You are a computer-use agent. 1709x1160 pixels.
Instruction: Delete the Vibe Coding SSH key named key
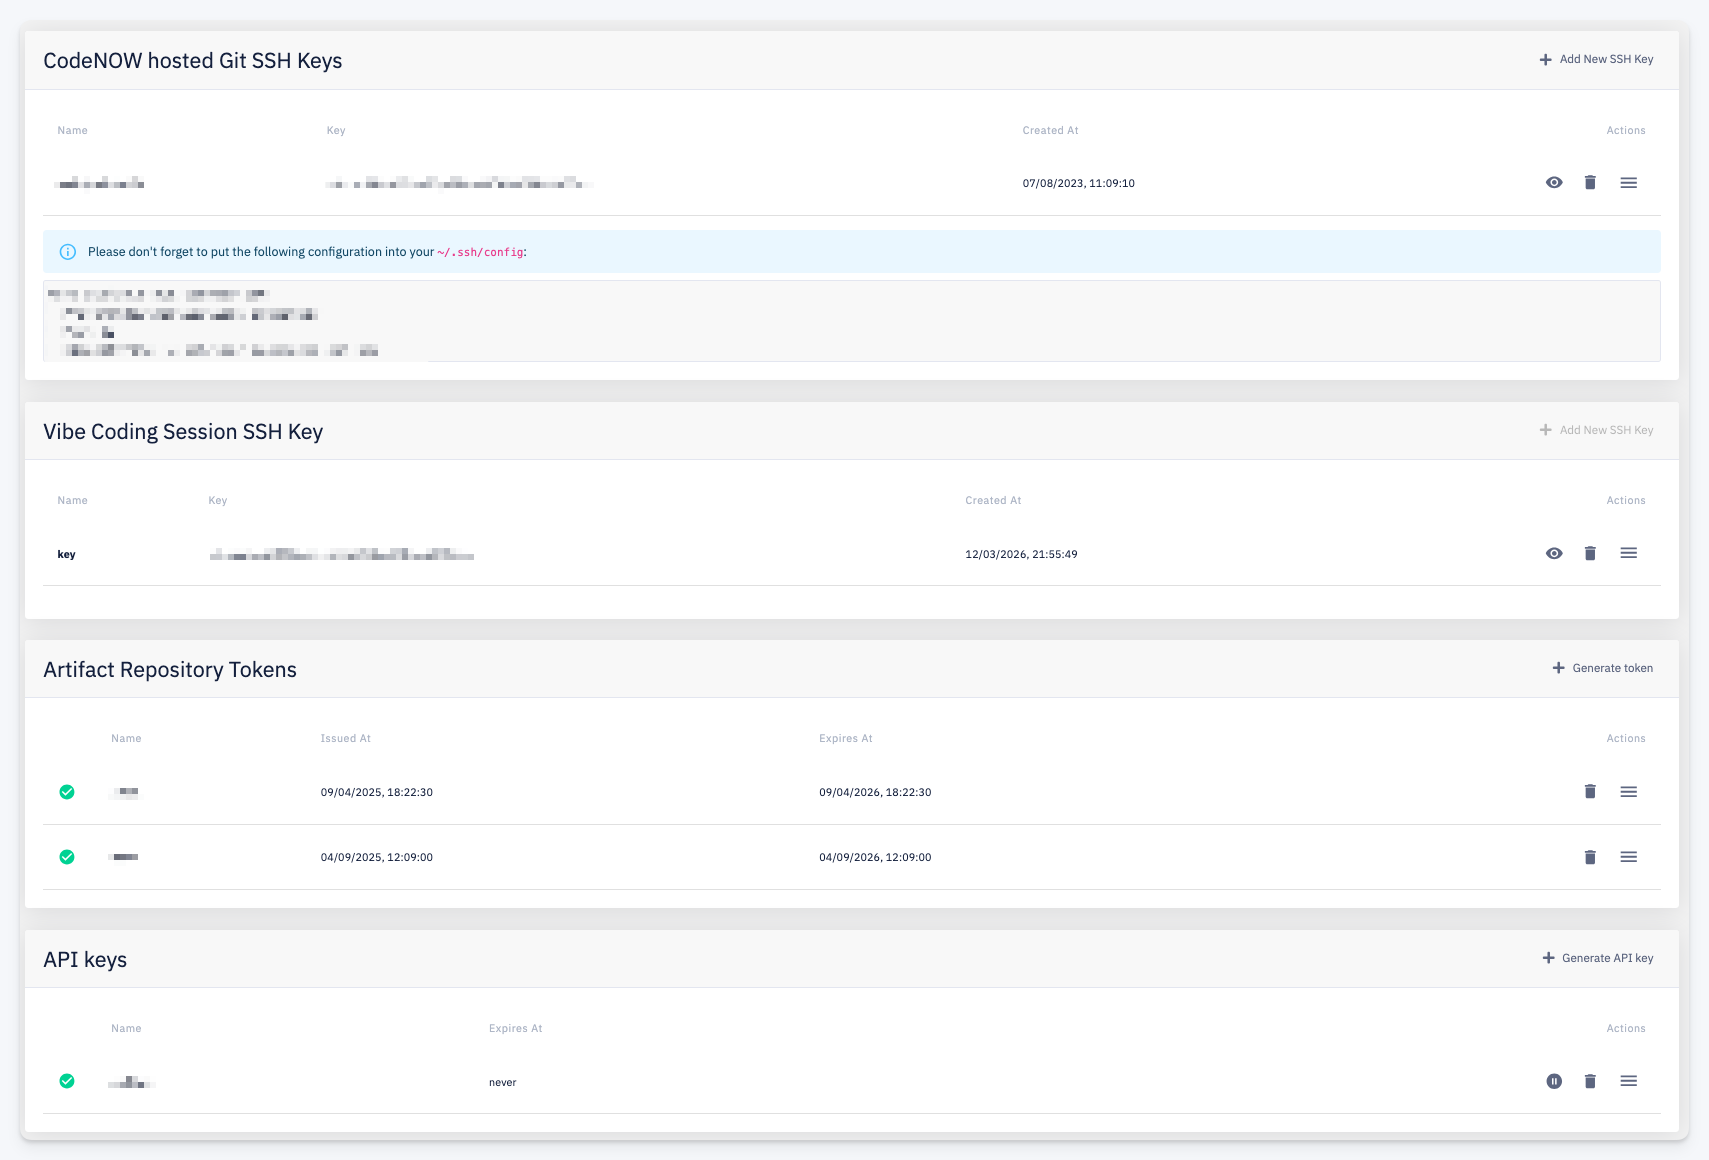coord(1590,553)
